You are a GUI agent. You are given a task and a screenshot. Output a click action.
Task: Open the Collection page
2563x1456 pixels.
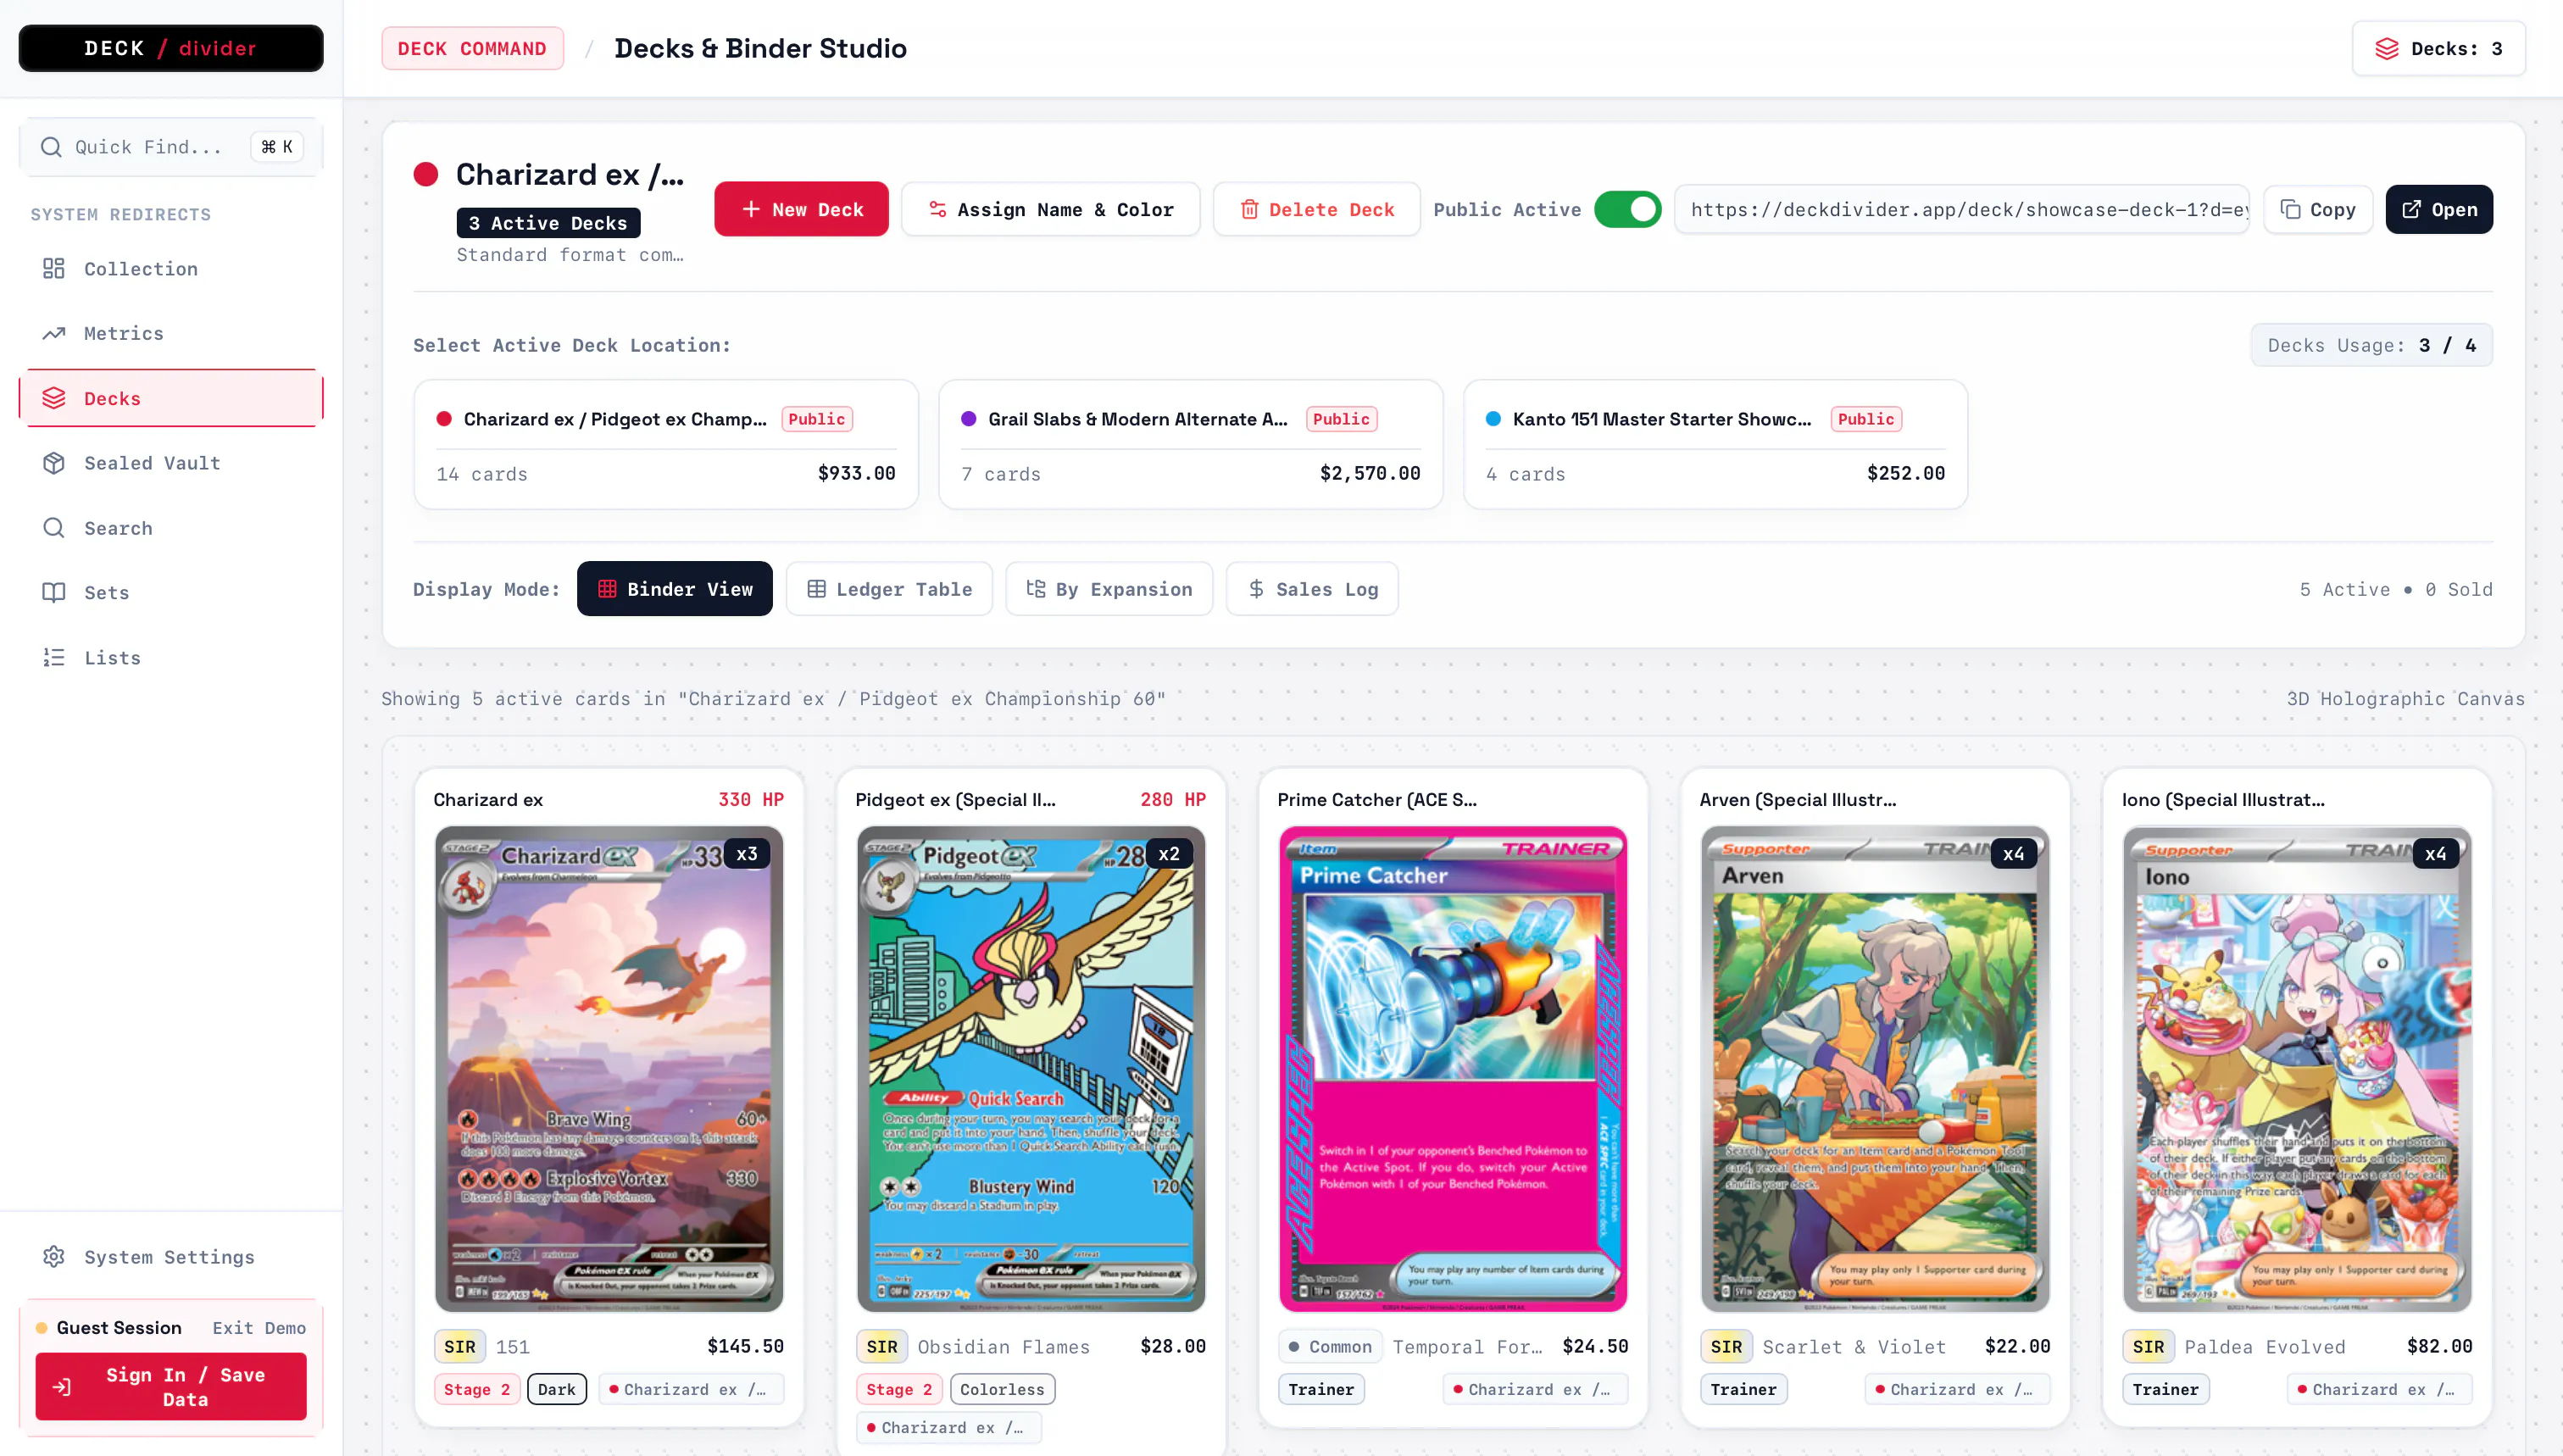tap(171, 269)
